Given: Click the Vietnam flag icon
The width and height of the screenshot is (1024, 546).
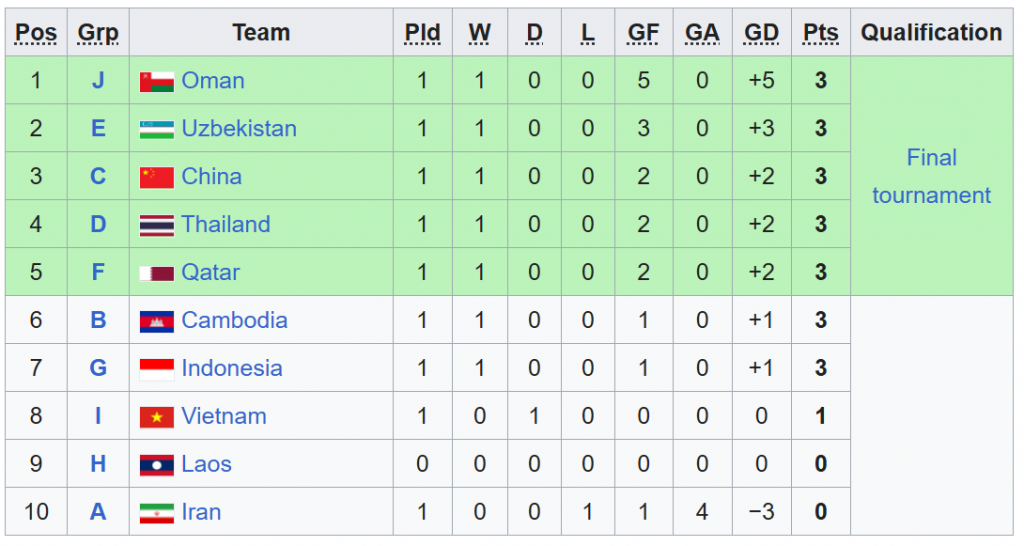Looking at the screenshot, I should click(x=157, y=417).
